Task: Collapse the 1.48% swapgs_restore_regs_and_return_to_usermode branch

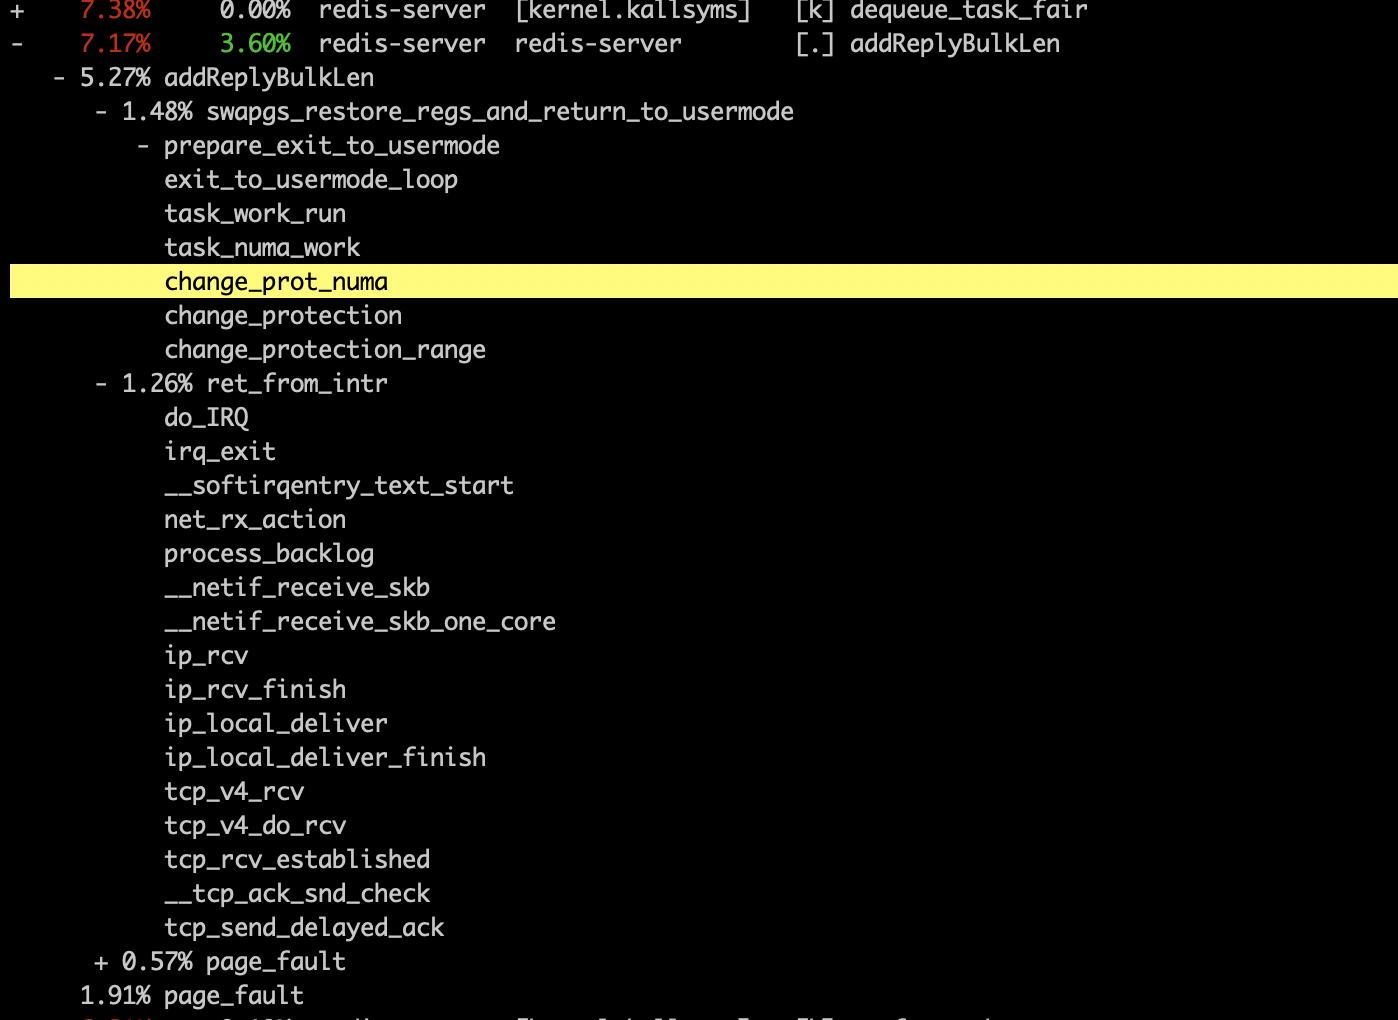Action: coord(101,112)
